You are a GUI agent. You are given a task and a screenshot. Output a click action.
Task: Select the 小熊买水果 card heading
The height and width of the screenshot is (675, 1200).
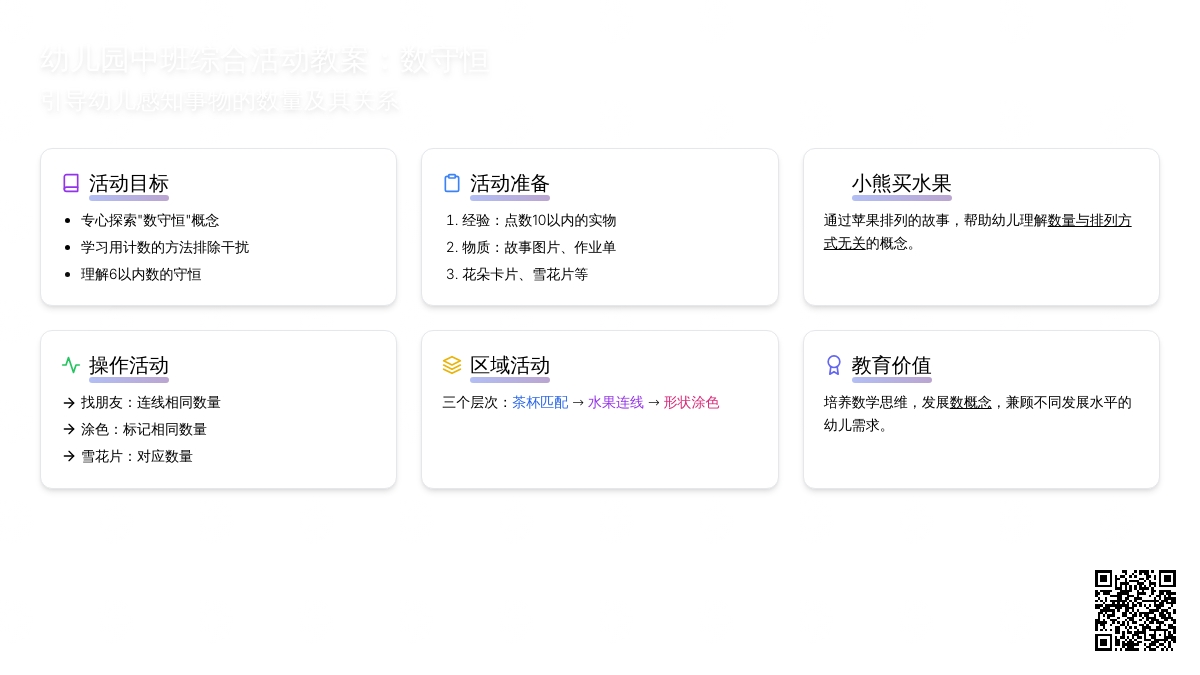click(x=902, y=184)
